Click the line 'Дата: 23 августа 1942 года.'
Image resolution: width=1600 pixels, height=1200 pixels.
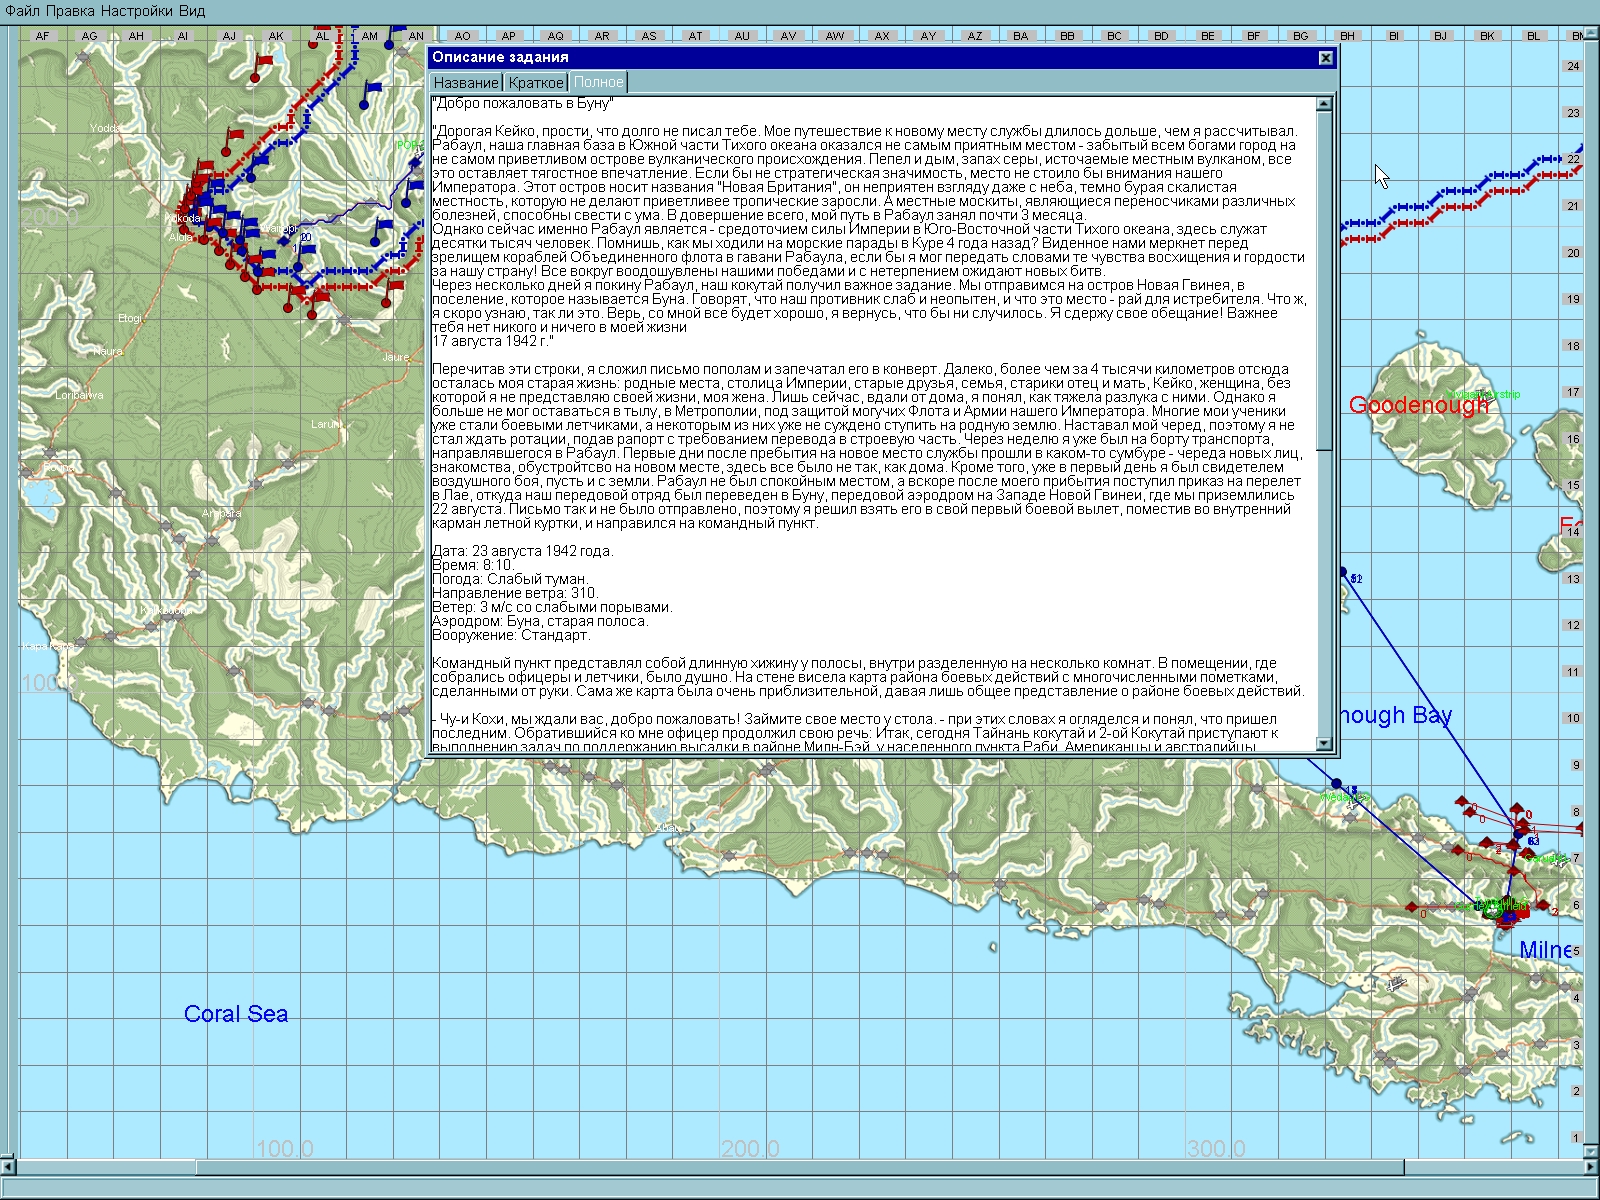(523, 551)
